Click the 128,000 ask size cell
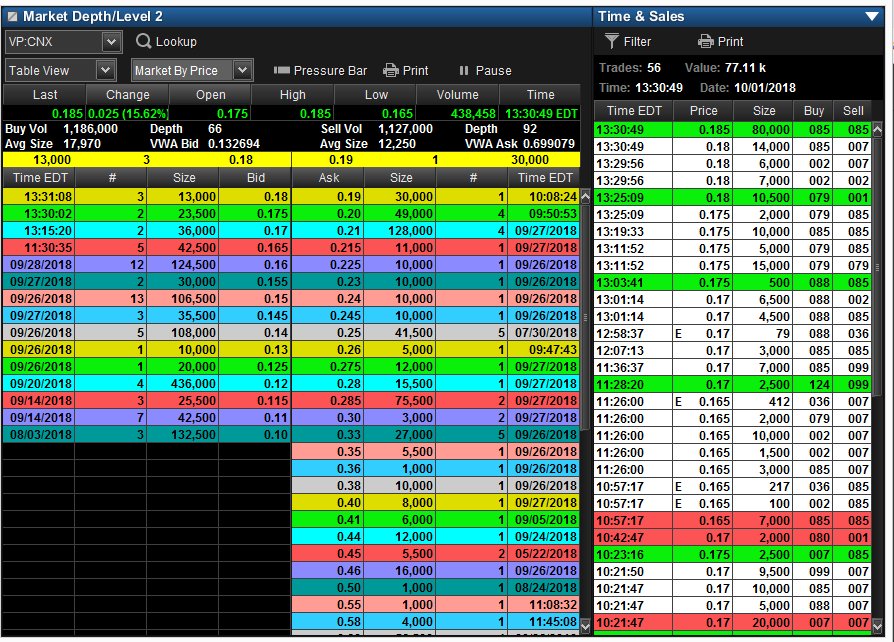This screenshot has width=894, height=642. (x=400, y=231)
